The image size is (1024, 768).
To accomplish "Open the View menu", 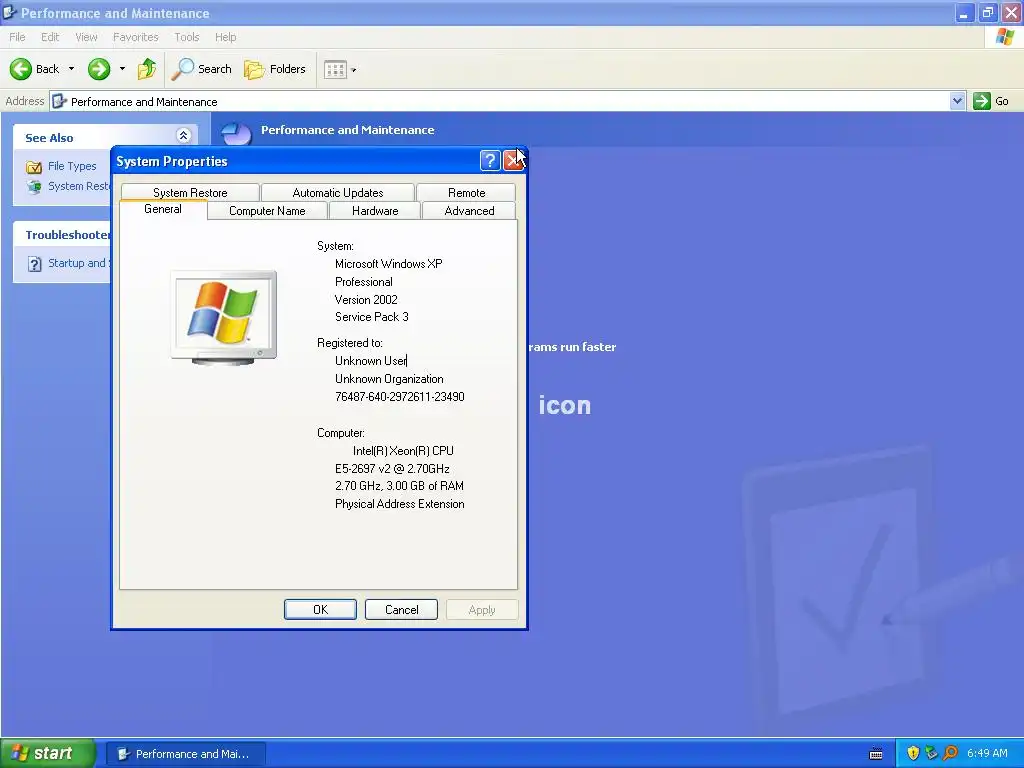I will click(86, 37).
